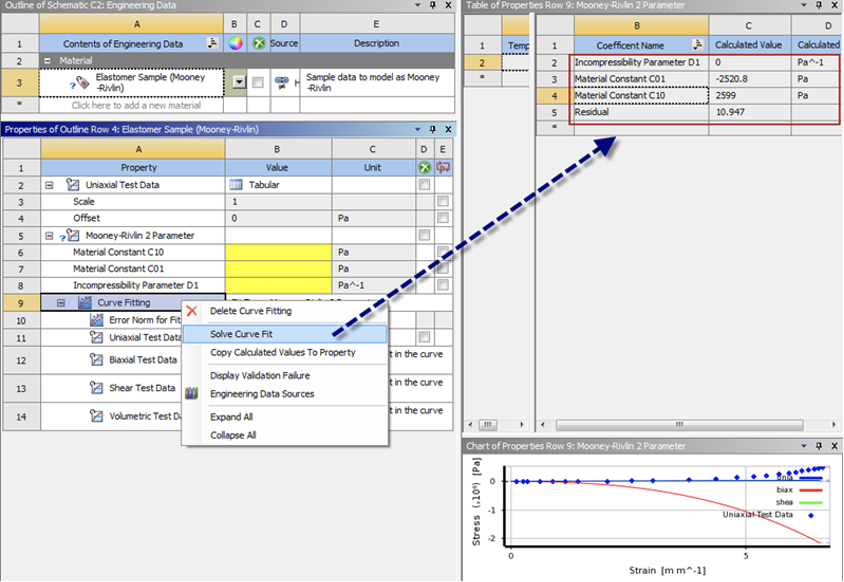Click the Biaxial Test Data icon in row 12

(x=96, y=360)
